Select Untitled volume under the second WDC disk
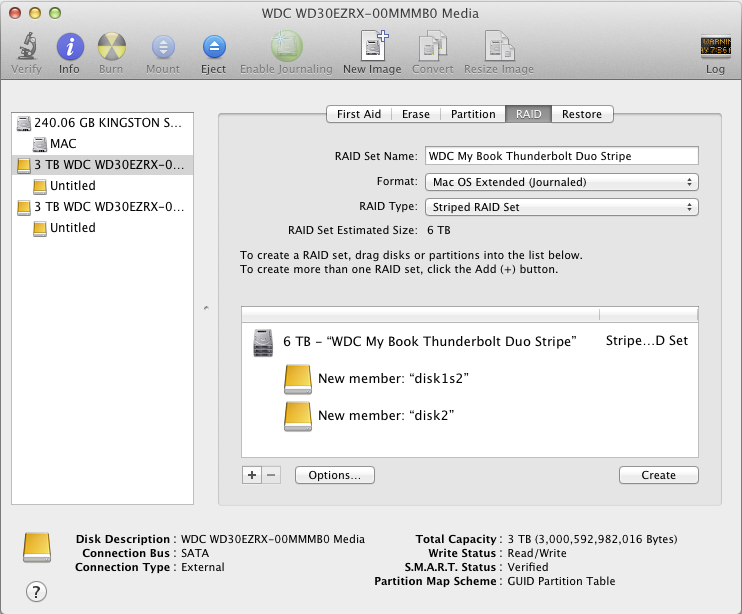This screenshot has height=614, width=742. pos(102,228)
